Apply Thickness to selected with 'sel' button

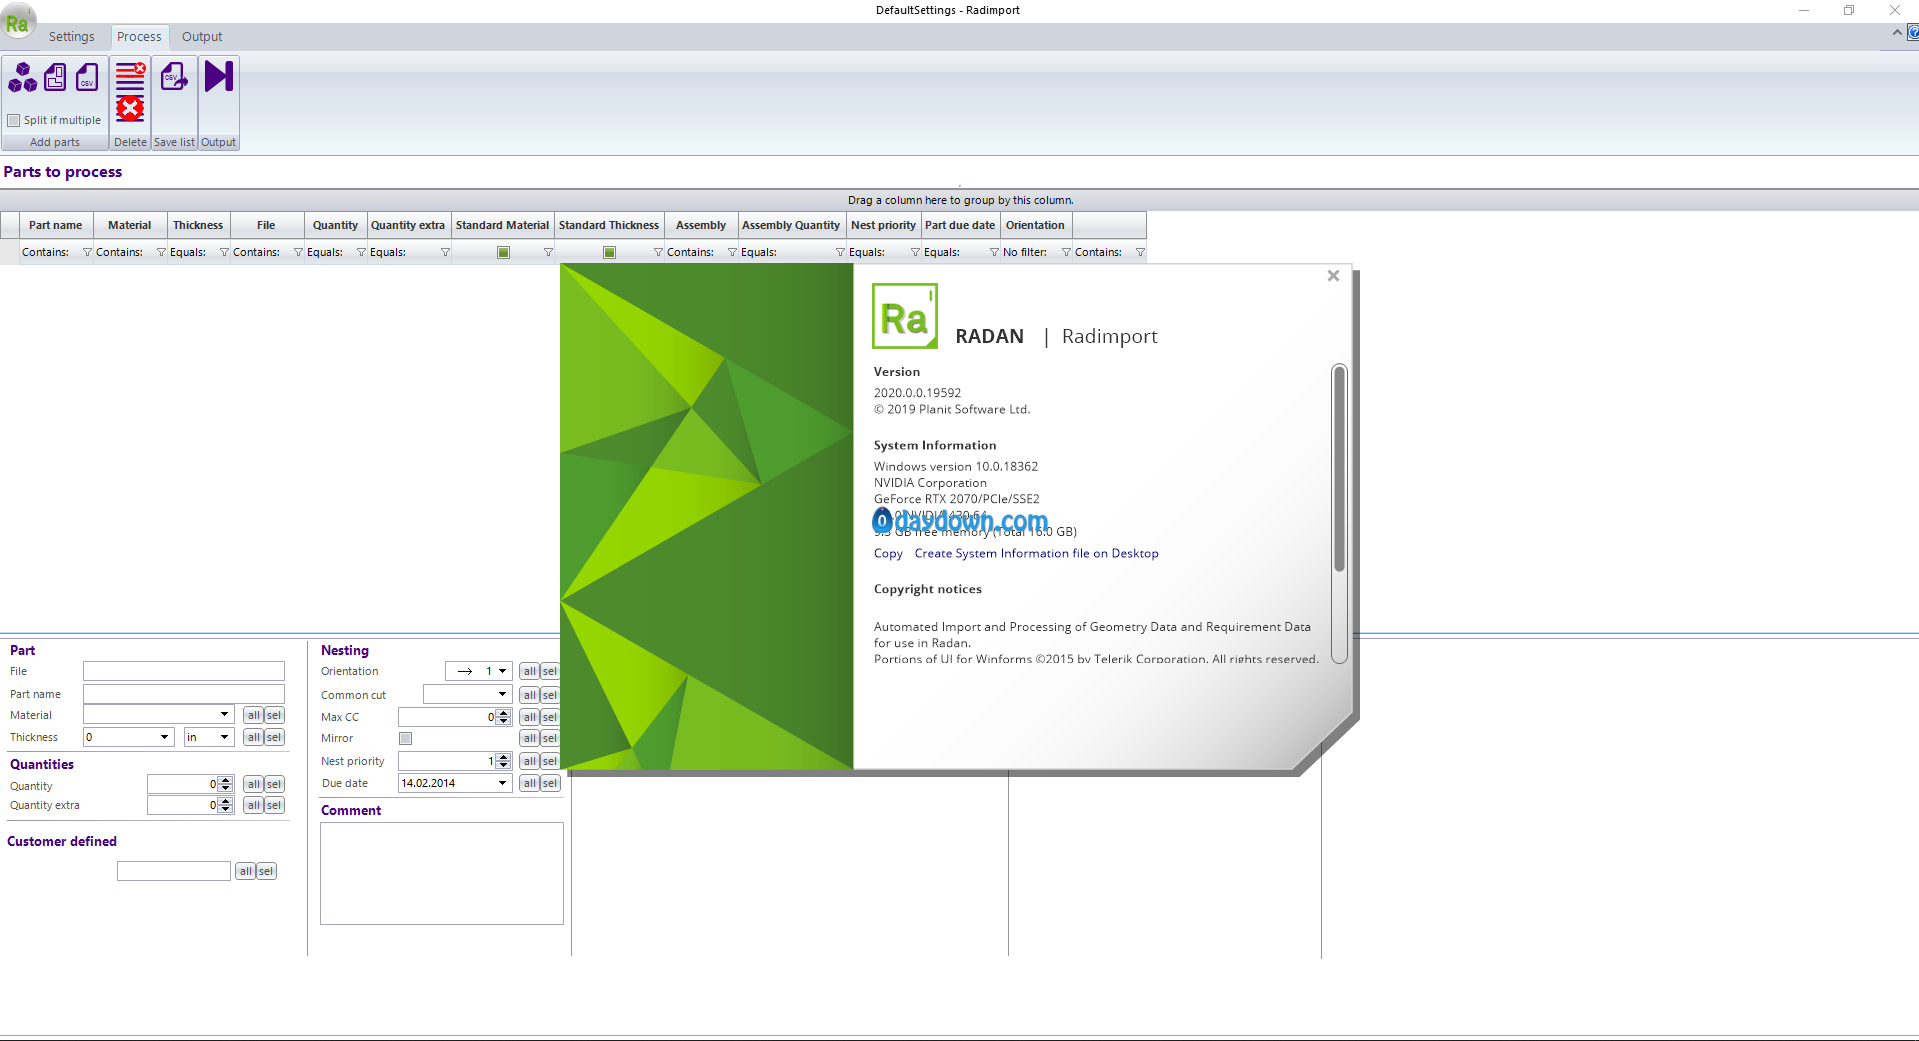[x=274, y=737]
